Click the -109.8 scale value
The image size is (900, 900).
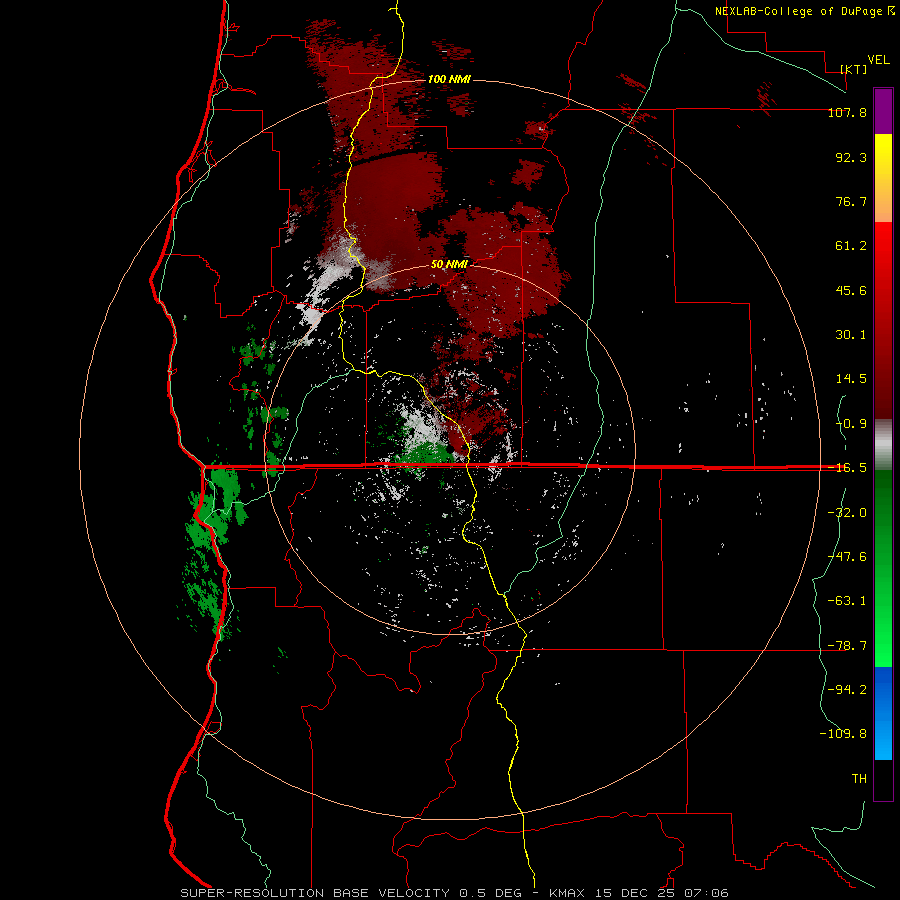843,734
